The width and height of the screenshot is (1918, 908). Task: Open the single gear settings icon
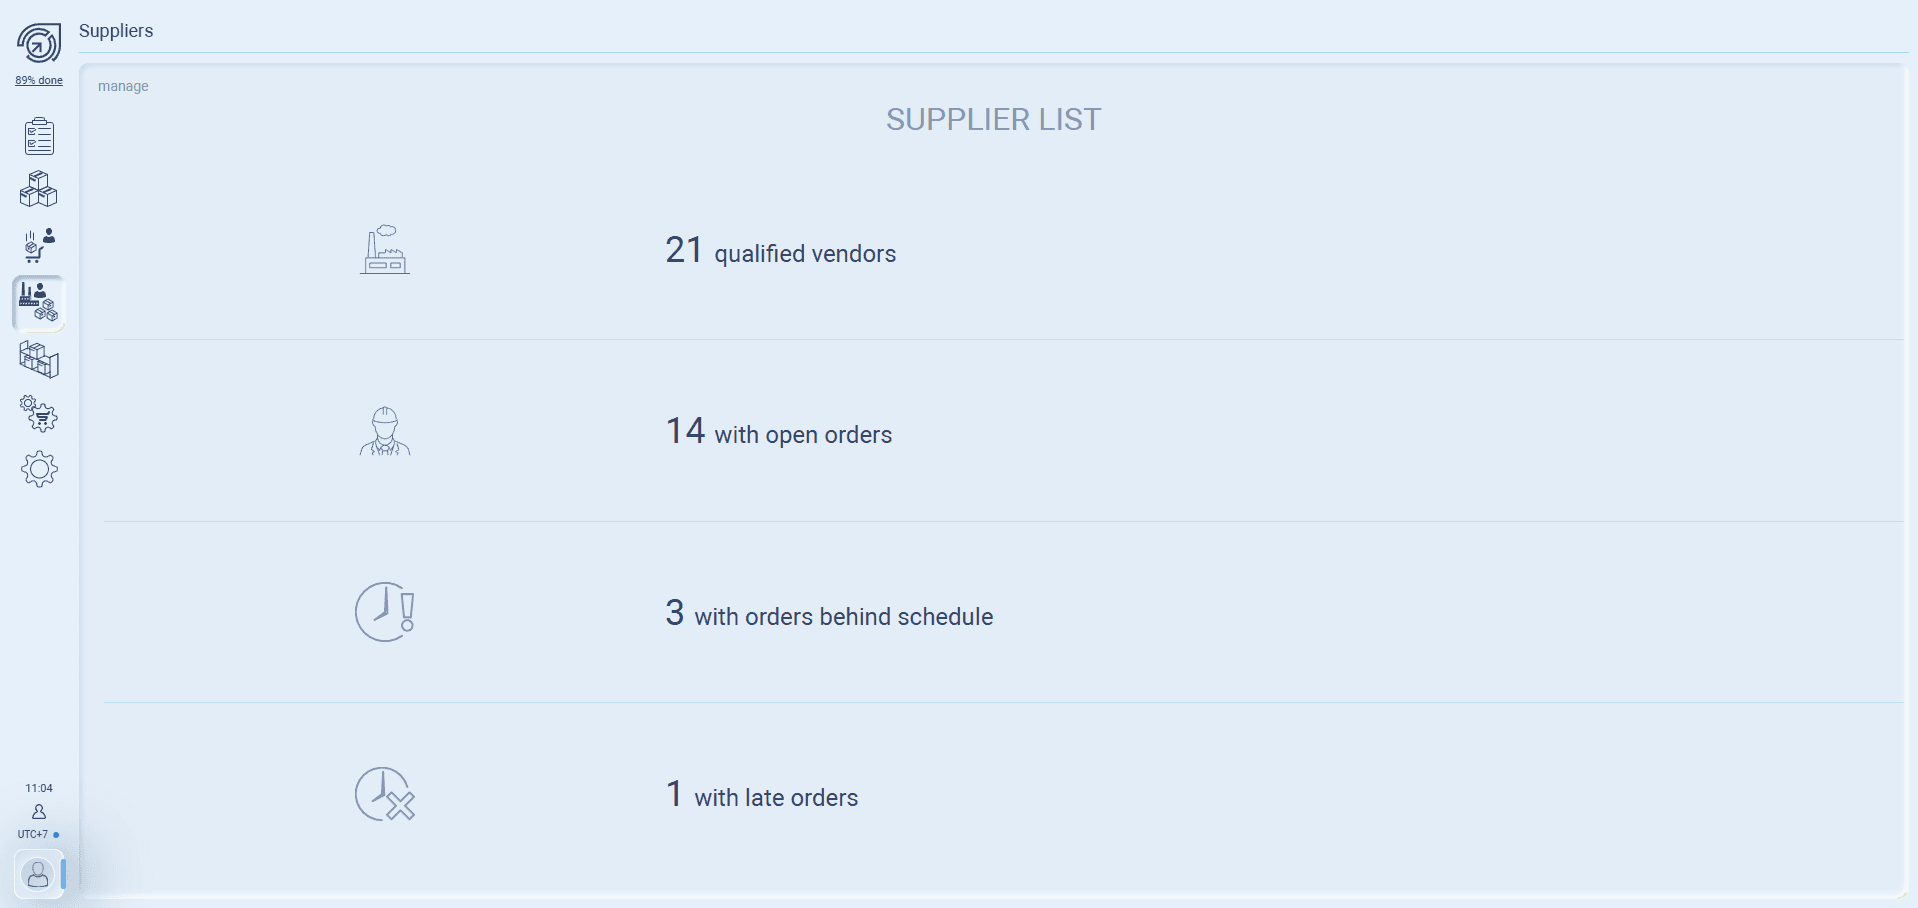39,469
